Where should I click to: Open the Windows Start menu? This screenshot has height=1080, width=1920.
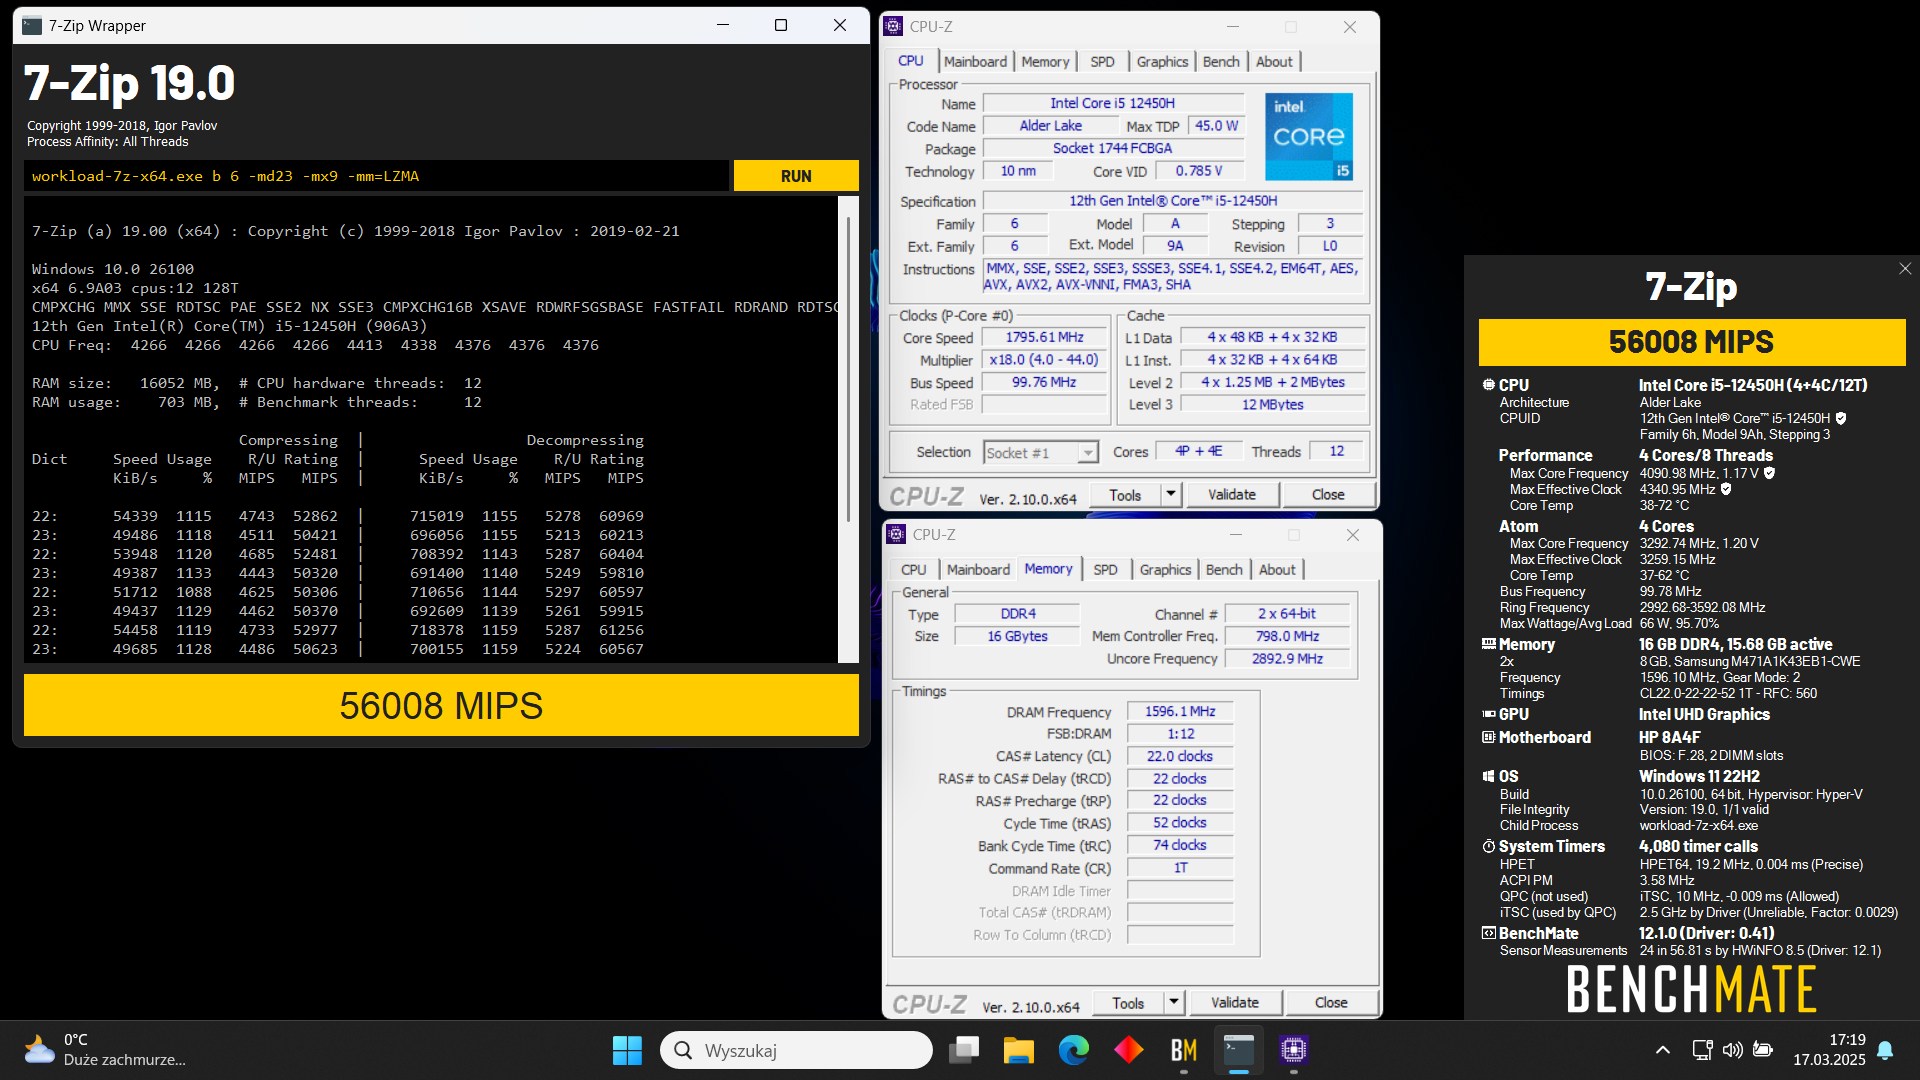627,1050
